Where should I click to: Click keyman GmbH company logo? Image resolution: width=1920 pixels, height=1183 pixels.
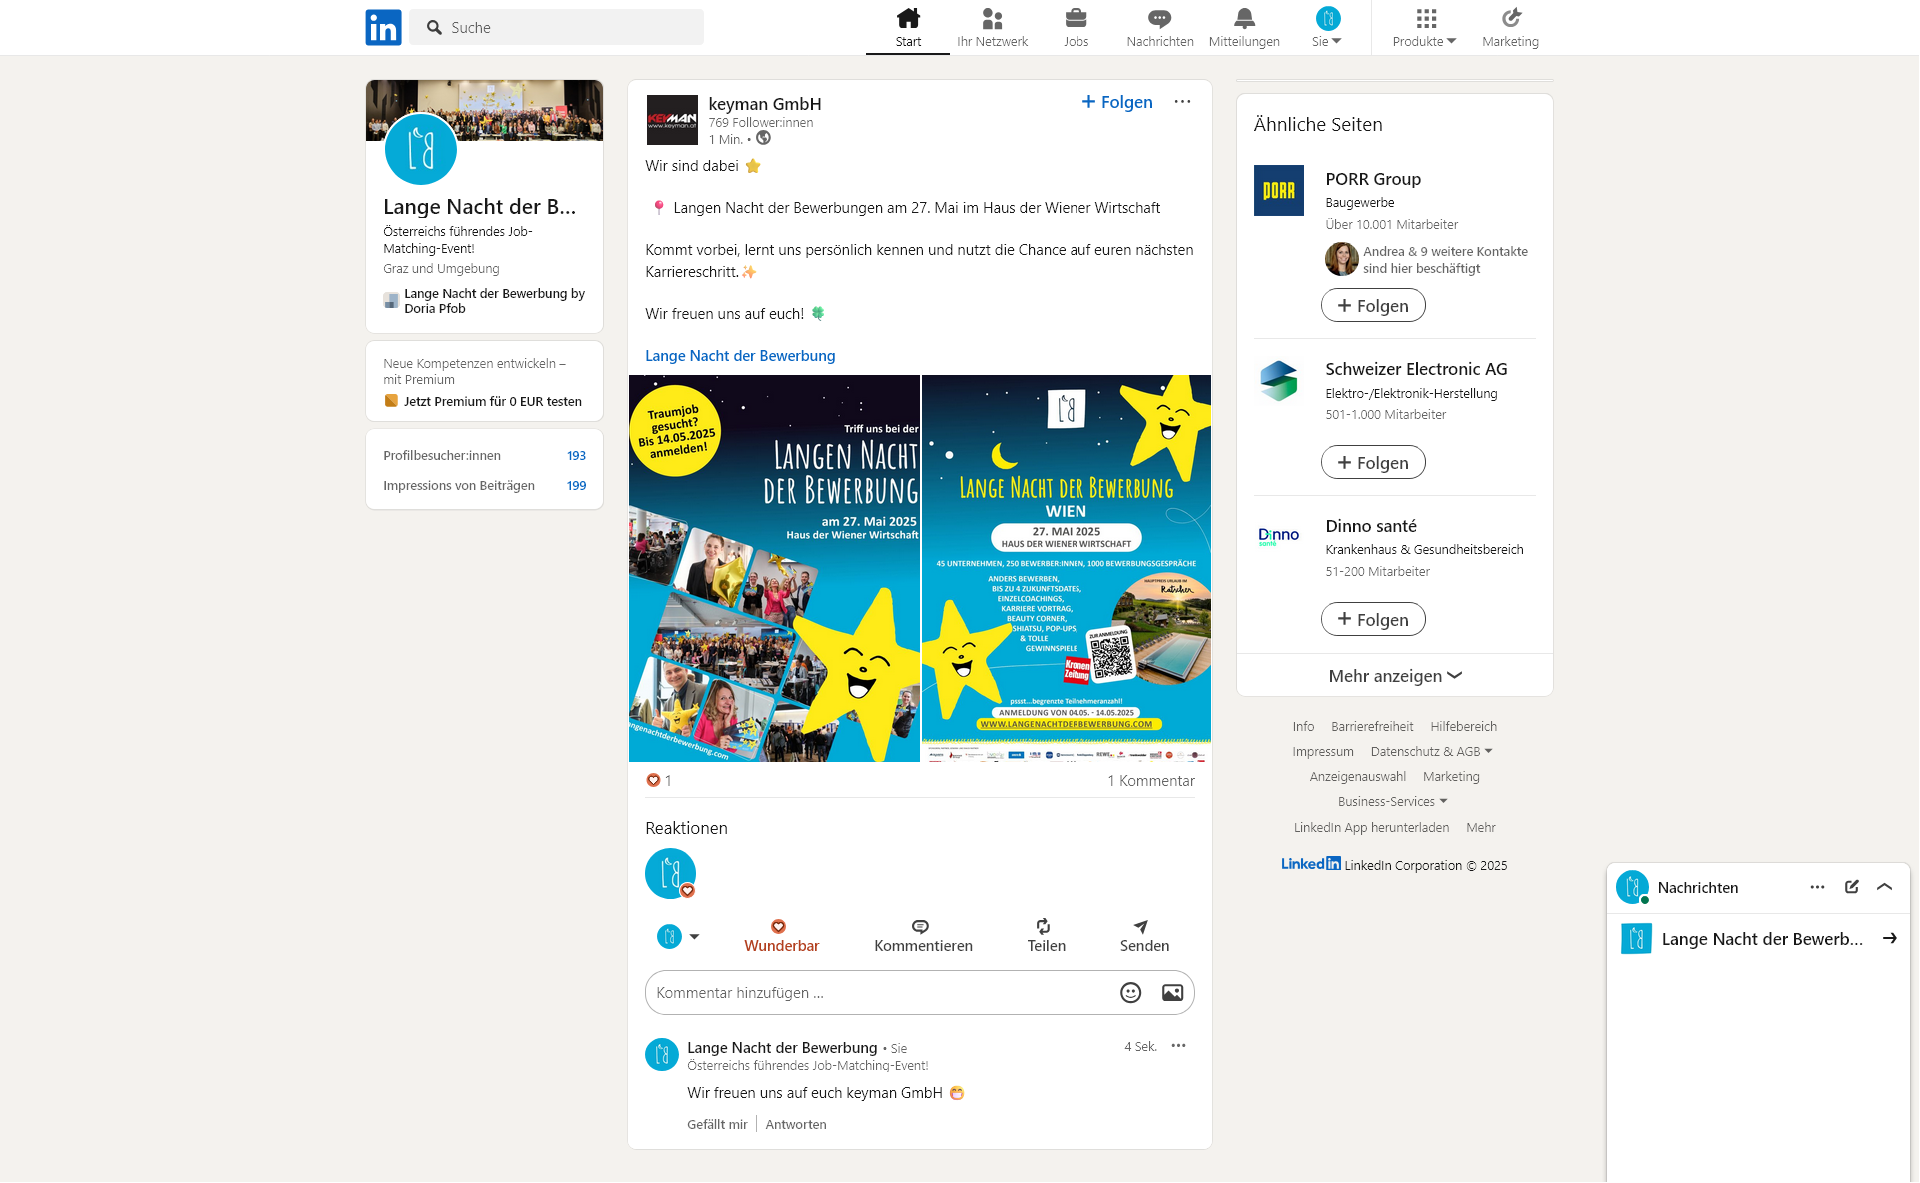(672, 120)
